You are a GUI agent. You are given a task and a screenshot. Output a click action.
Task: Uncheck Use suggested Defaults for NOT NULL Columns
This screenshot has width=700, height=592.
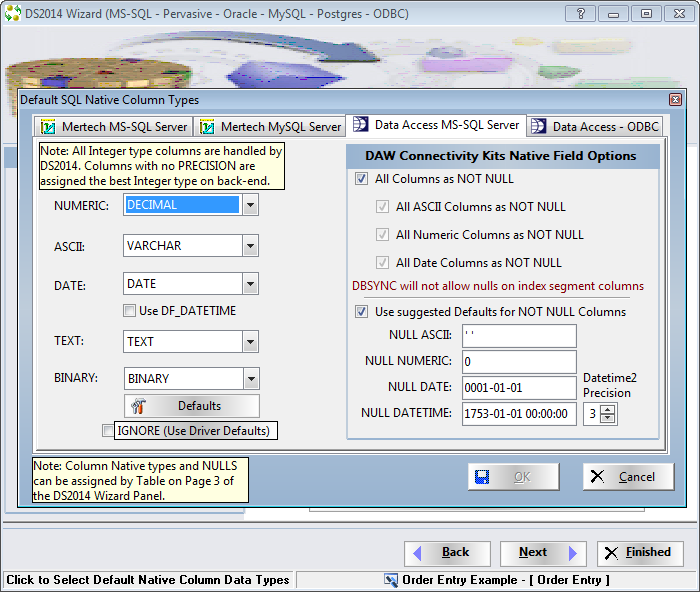tap(361, 312)
